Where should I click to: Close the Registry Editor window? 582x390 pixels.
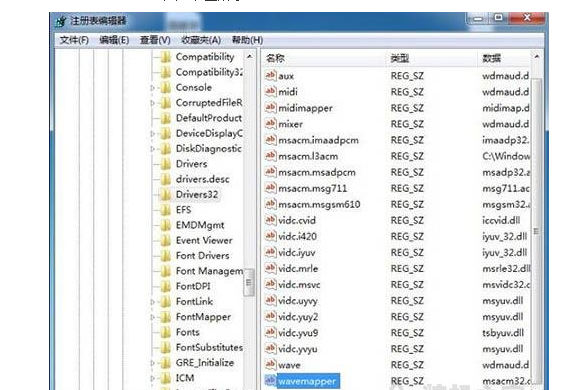click(x=527, y=17)
